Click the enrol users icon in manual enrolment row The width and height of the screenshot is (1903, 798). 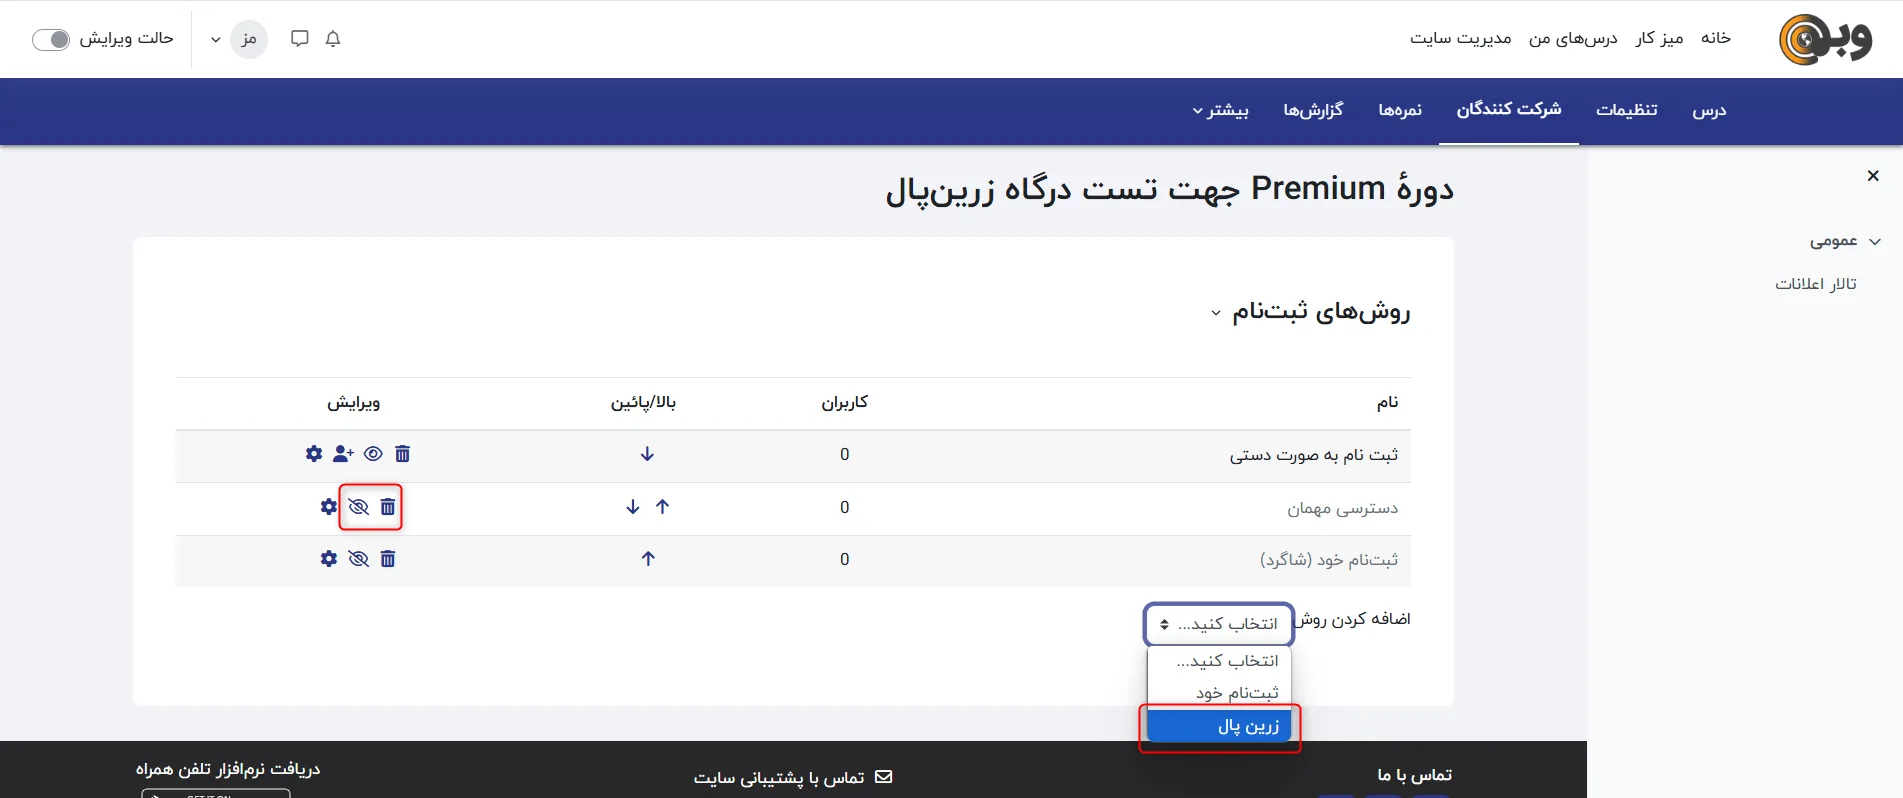(343, 454)
